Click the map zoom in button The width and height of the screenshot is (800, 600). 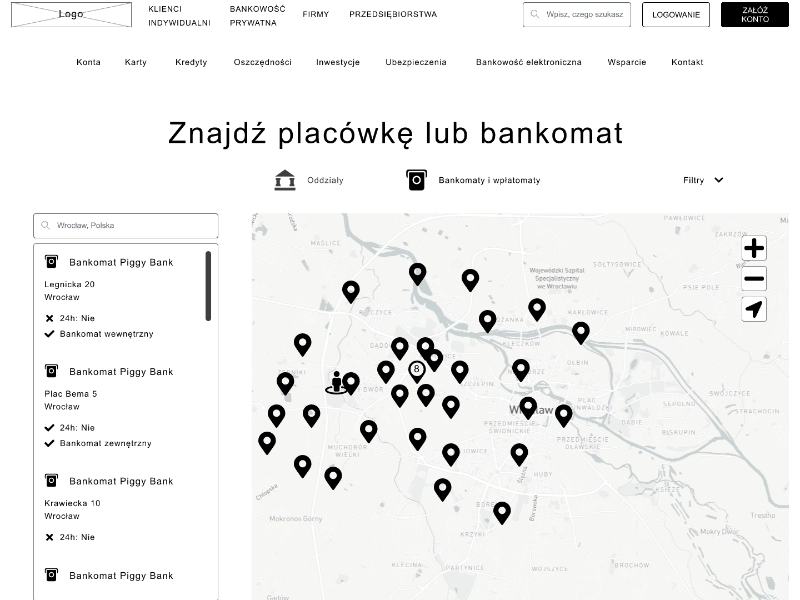754,246
